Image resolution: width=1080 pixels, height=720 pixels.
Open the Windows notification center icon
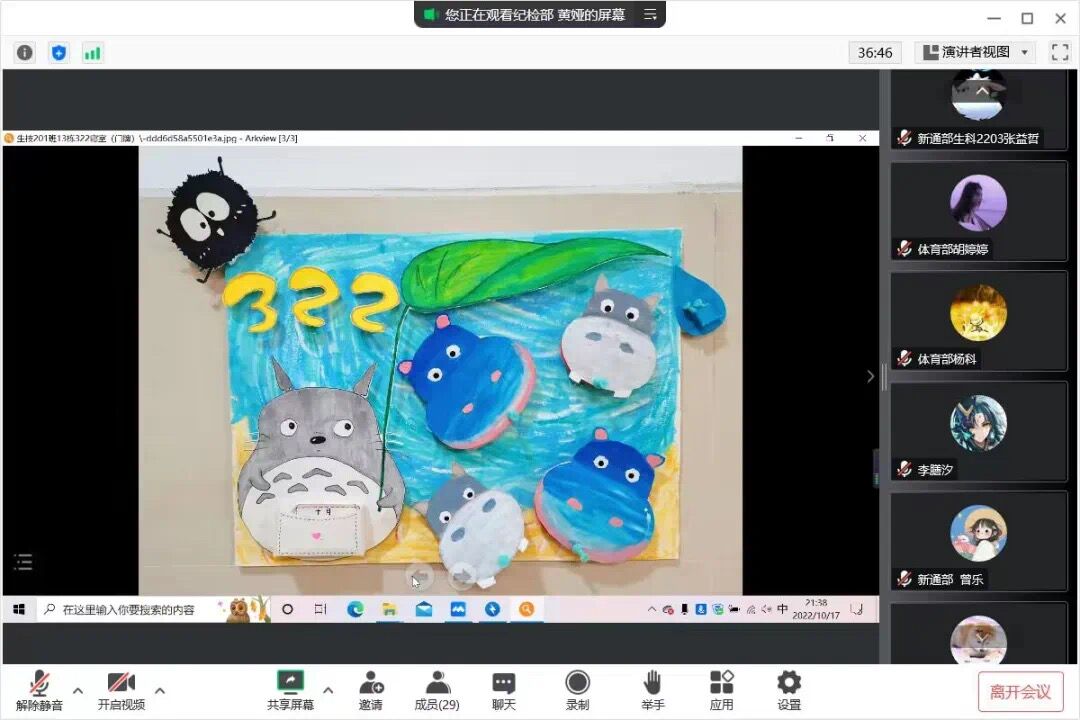pos(857,610)
